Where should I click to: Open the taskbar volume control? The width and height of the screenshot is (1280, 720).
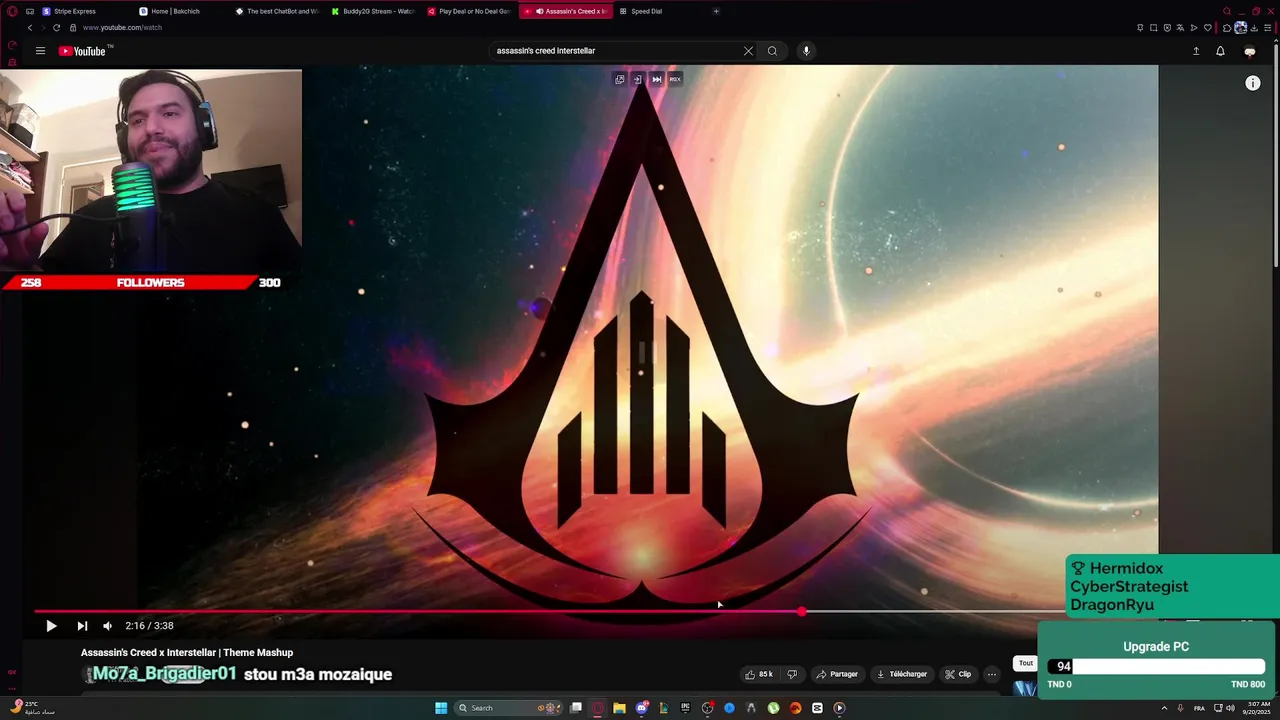1230,708
